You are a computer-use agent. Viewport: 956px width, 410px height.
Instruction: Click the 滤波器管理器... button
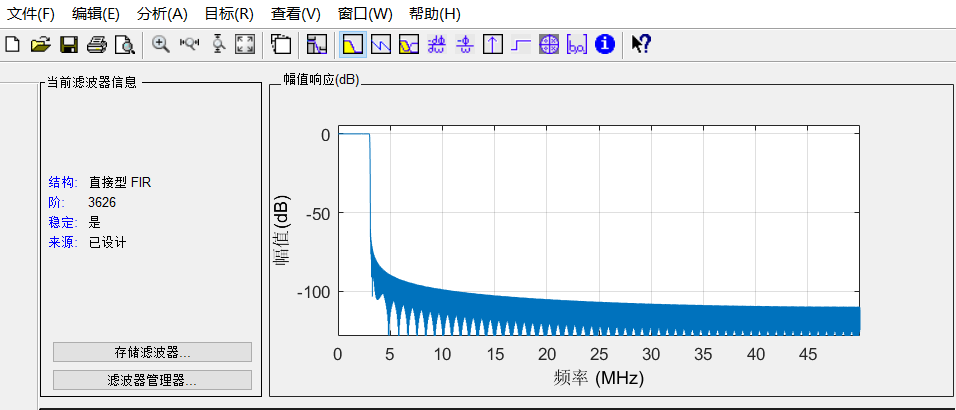152,380
